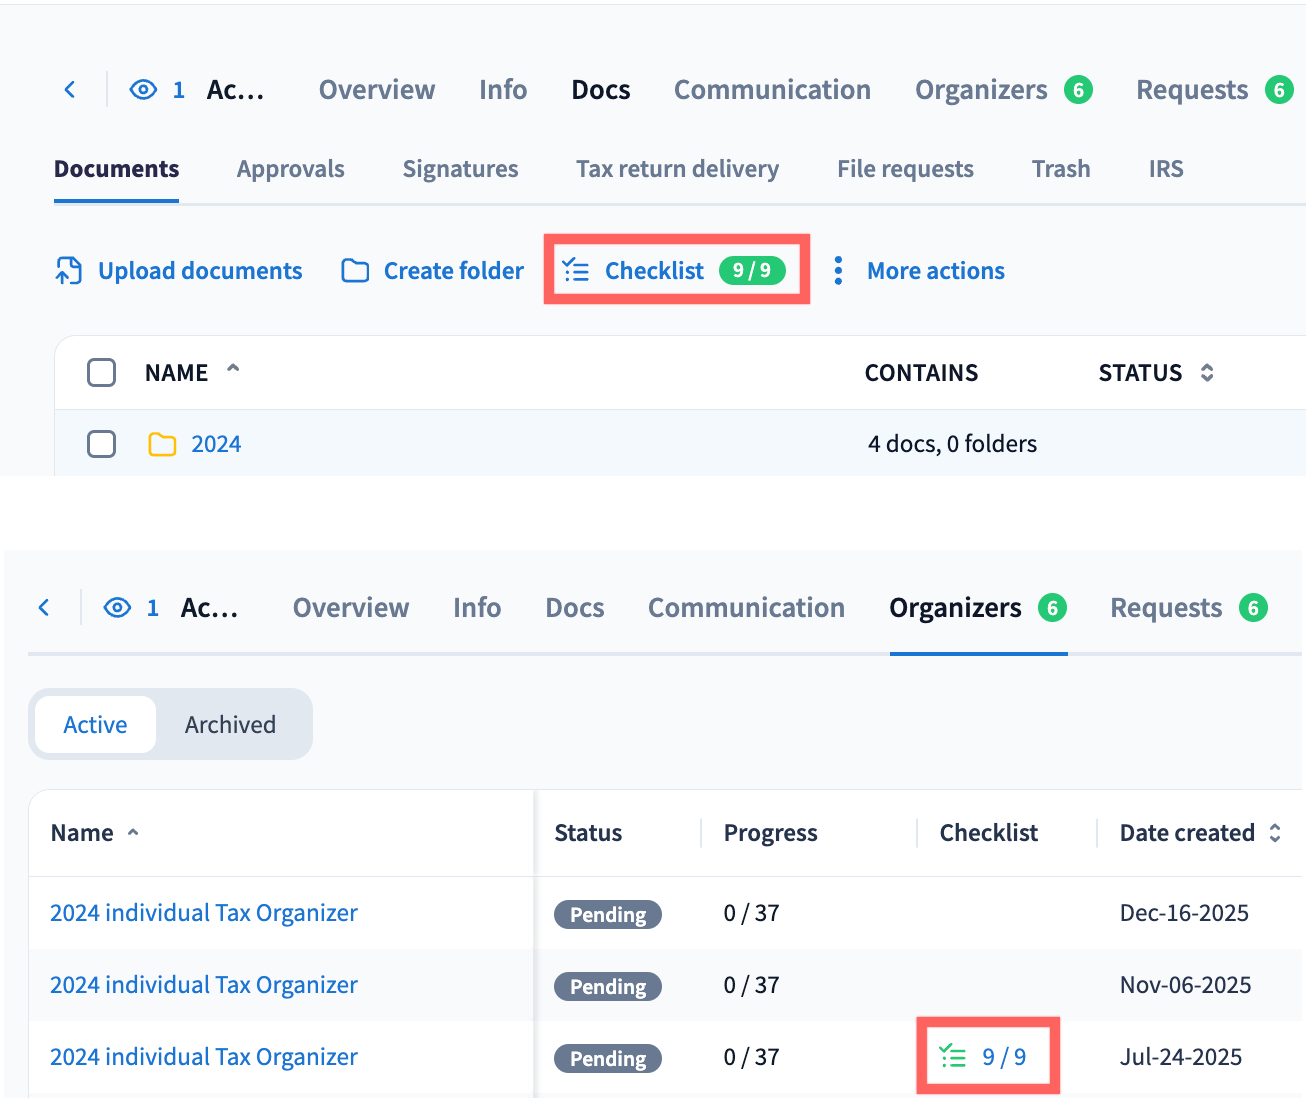Click the Pending status badge for Nov-06-2025 organizer
Viewport: 1306px width, 1098px height.
[608, 987]
